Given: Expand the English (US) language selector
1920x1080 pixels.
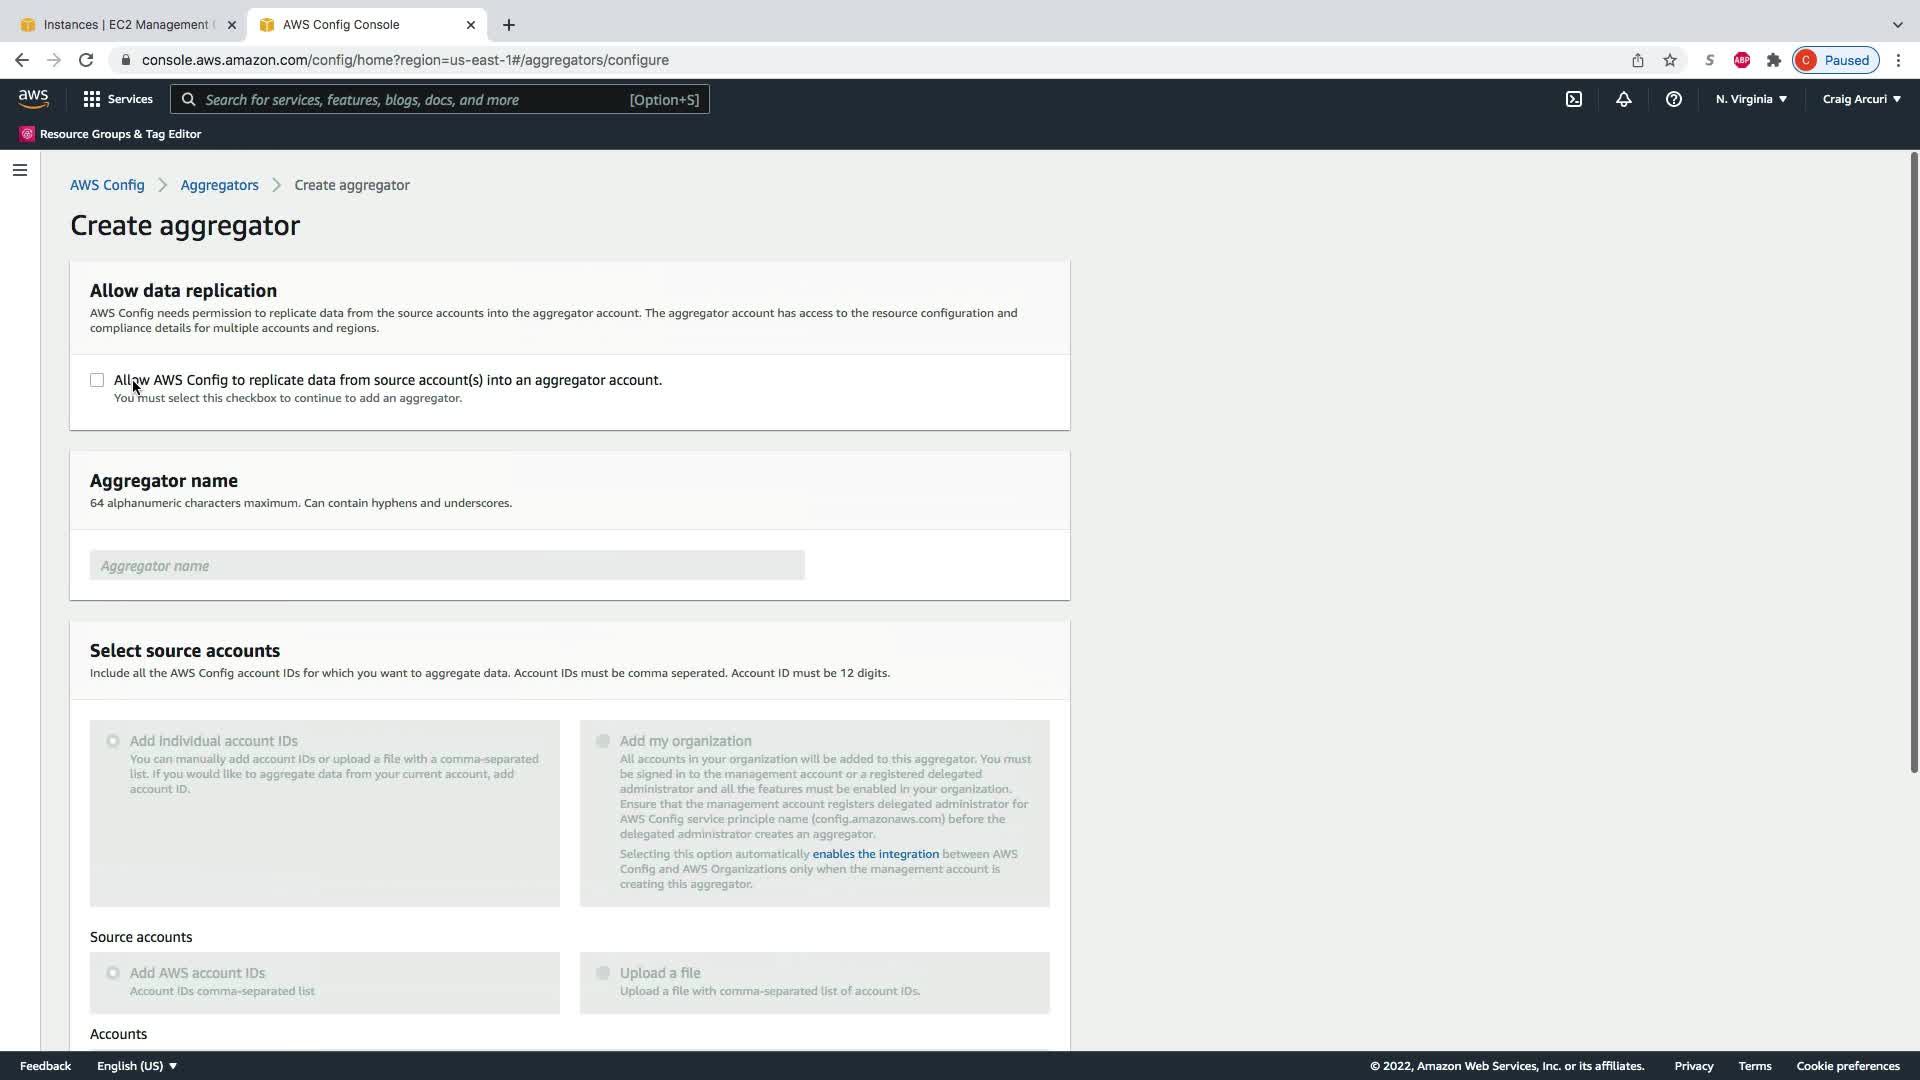Looking at the screenshot, I should coord(137,1066).
